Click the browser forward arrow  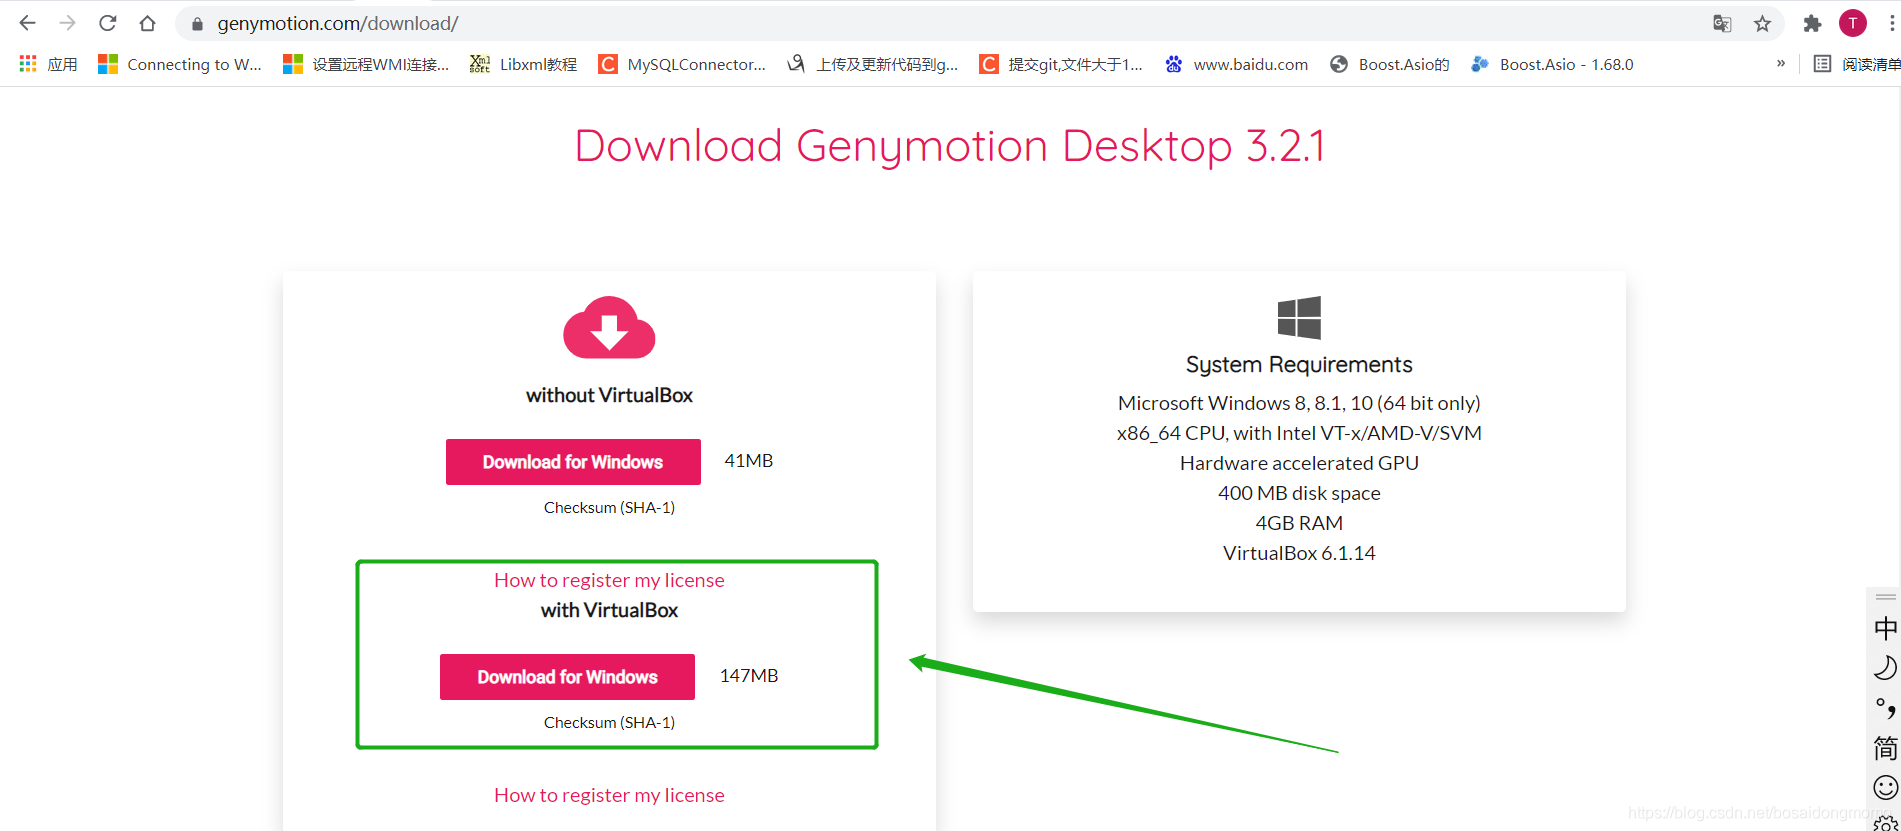tap(67, 23)
